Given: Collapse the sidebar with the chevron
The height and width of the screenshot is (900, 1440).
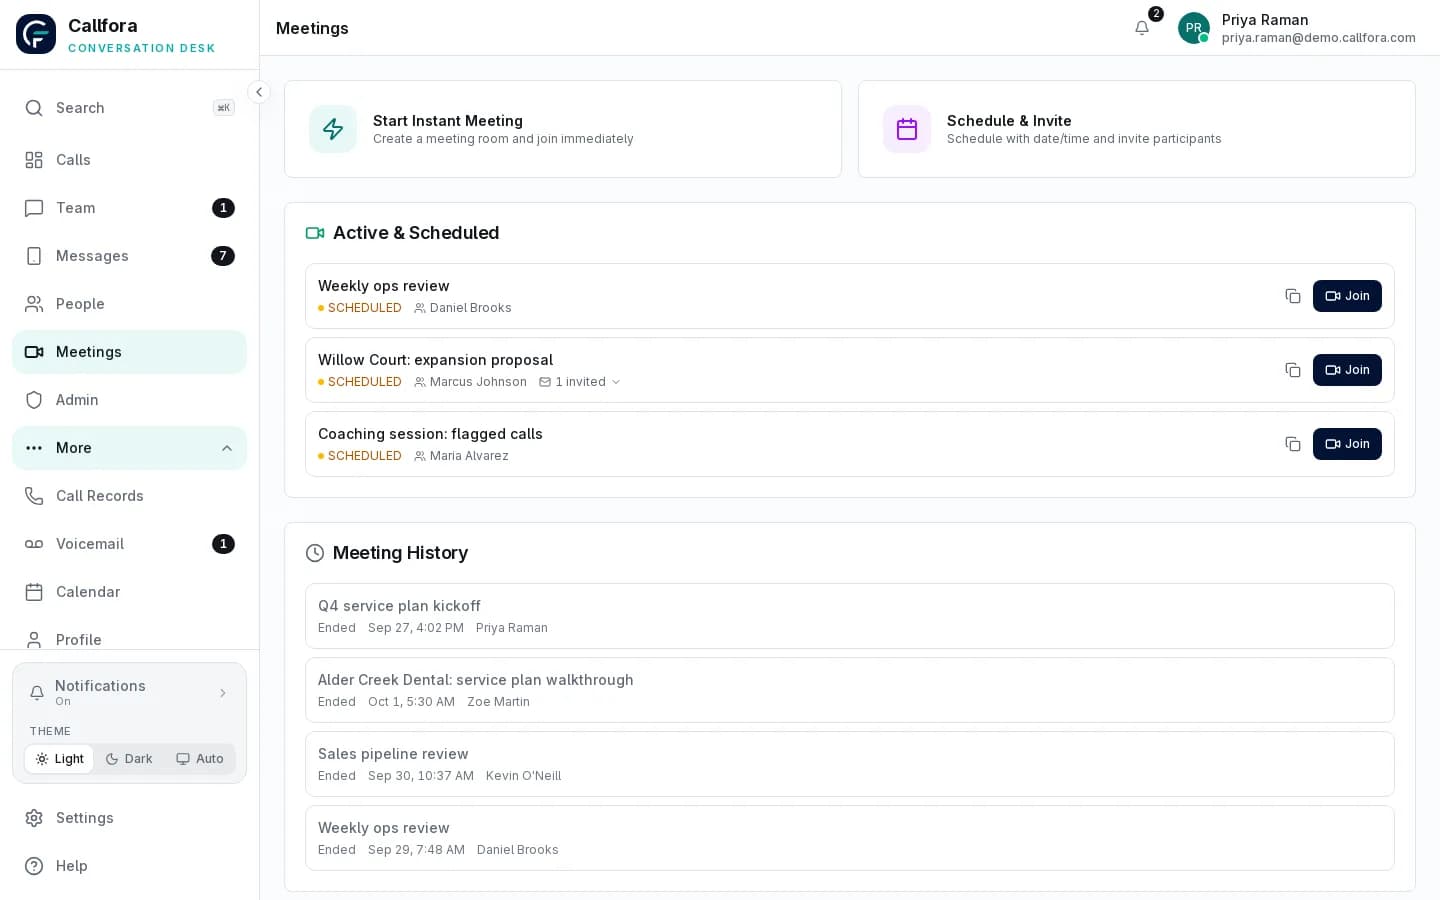Looking at the screenshot, I should click(x=259, y=92).
